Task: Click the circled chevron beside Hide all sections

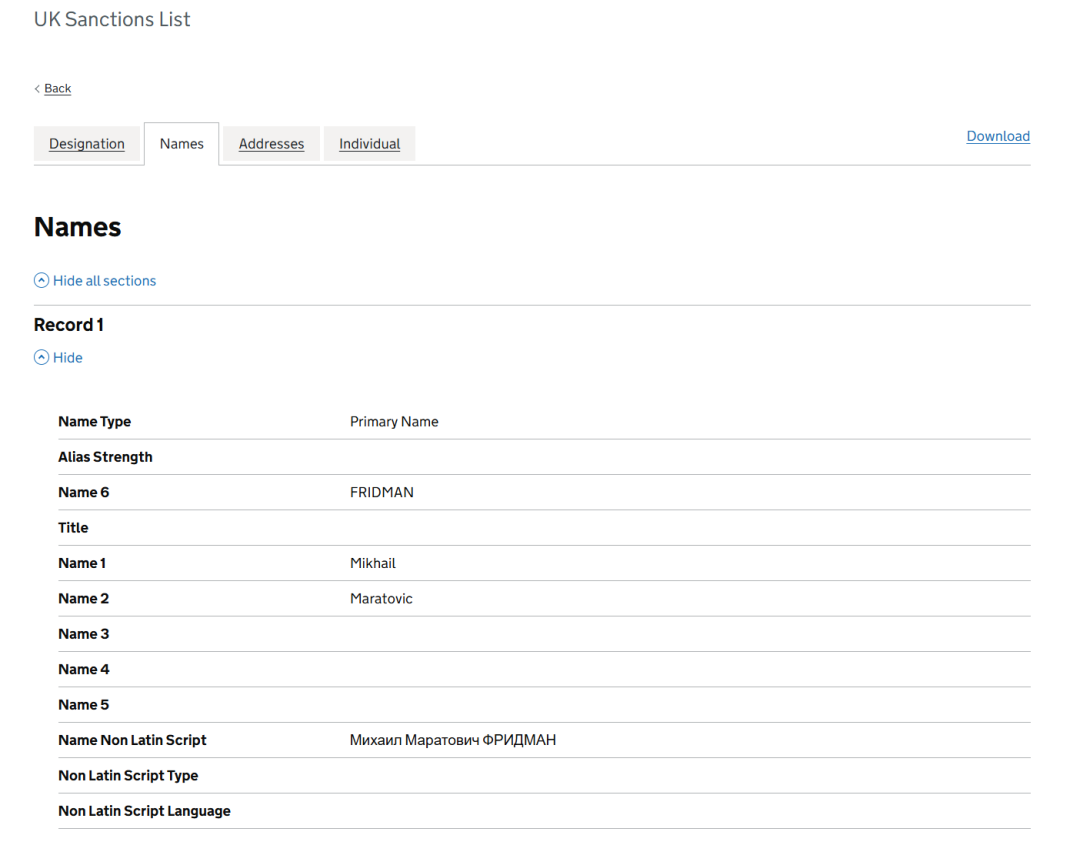Action: 41,281
